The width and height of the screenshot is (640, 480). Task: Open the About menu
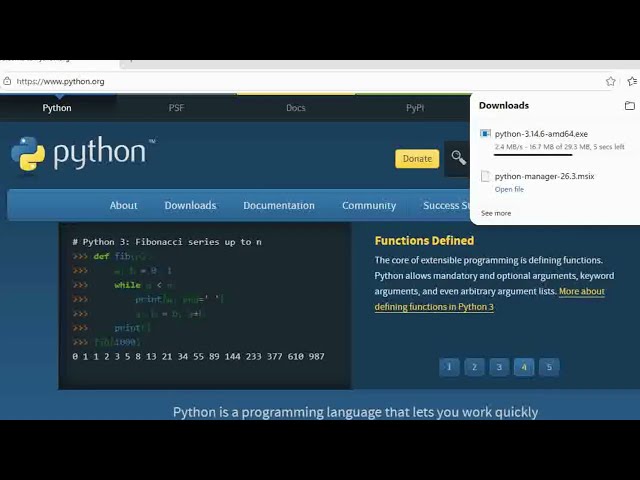coord(123,205)
